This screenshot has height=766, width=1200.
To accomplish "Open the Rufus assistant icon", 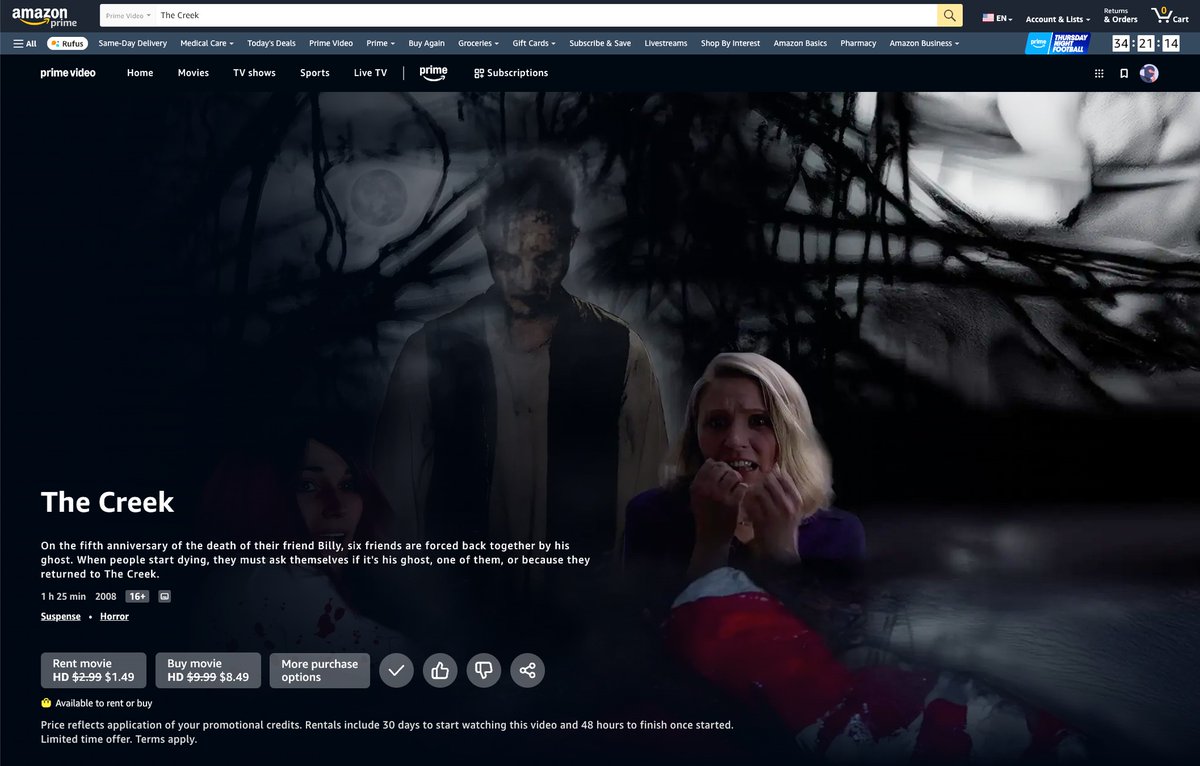I will (66, 43).
